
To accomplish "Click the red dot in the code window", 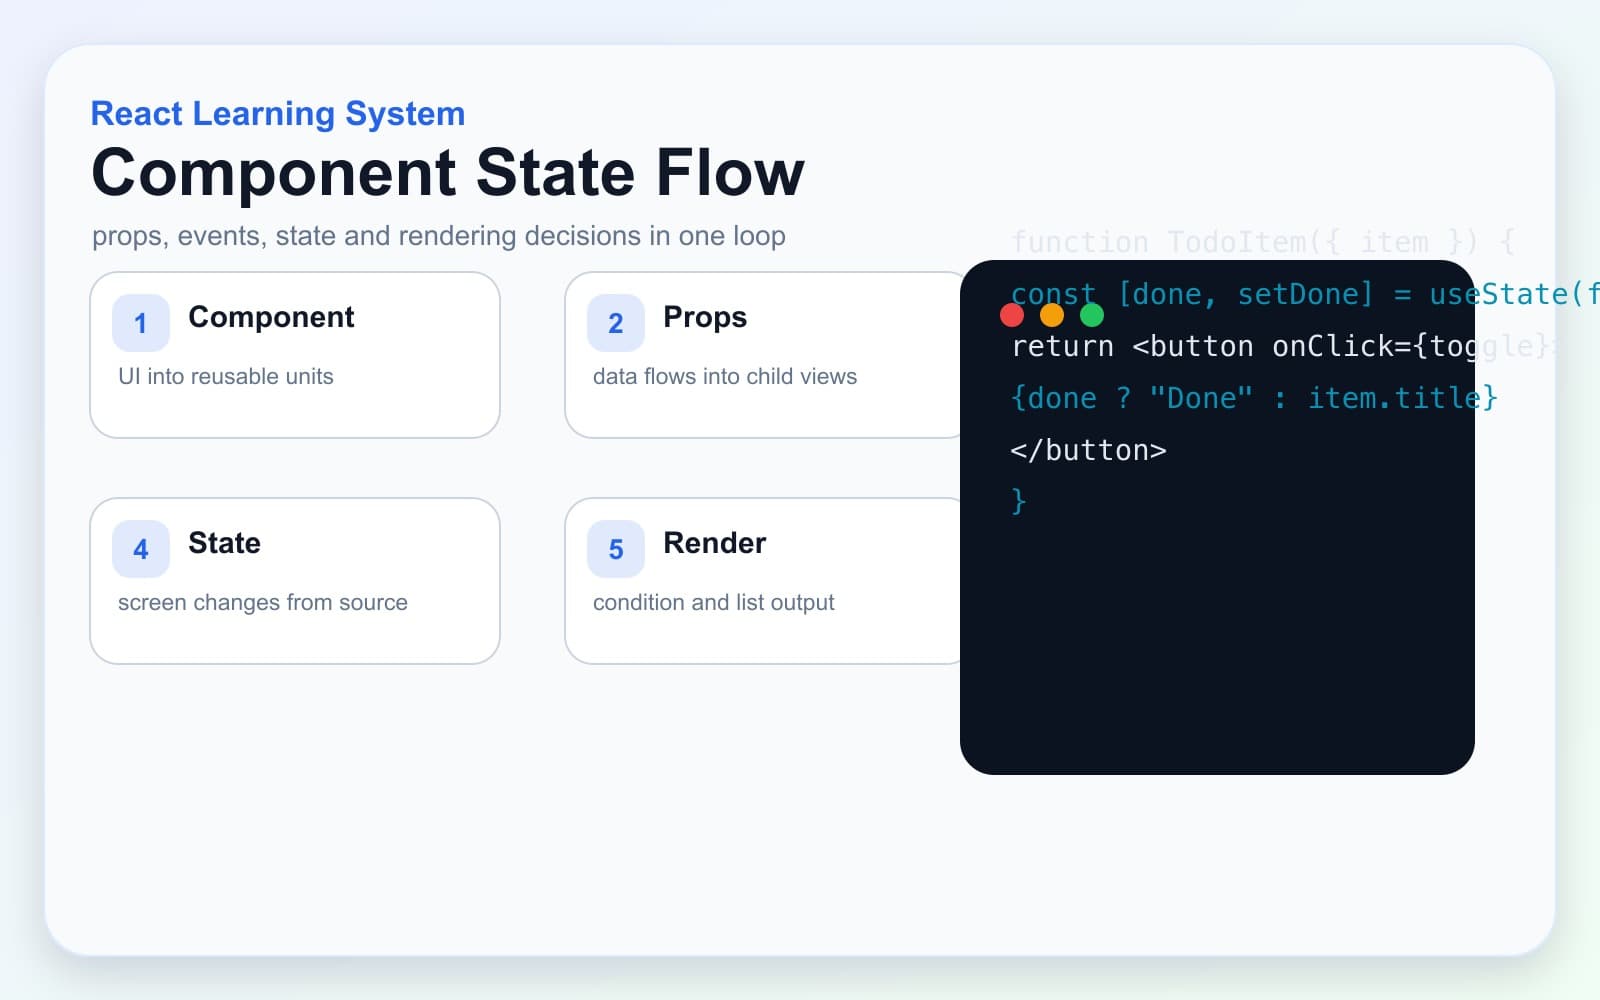I will [x=1012, y=315].
